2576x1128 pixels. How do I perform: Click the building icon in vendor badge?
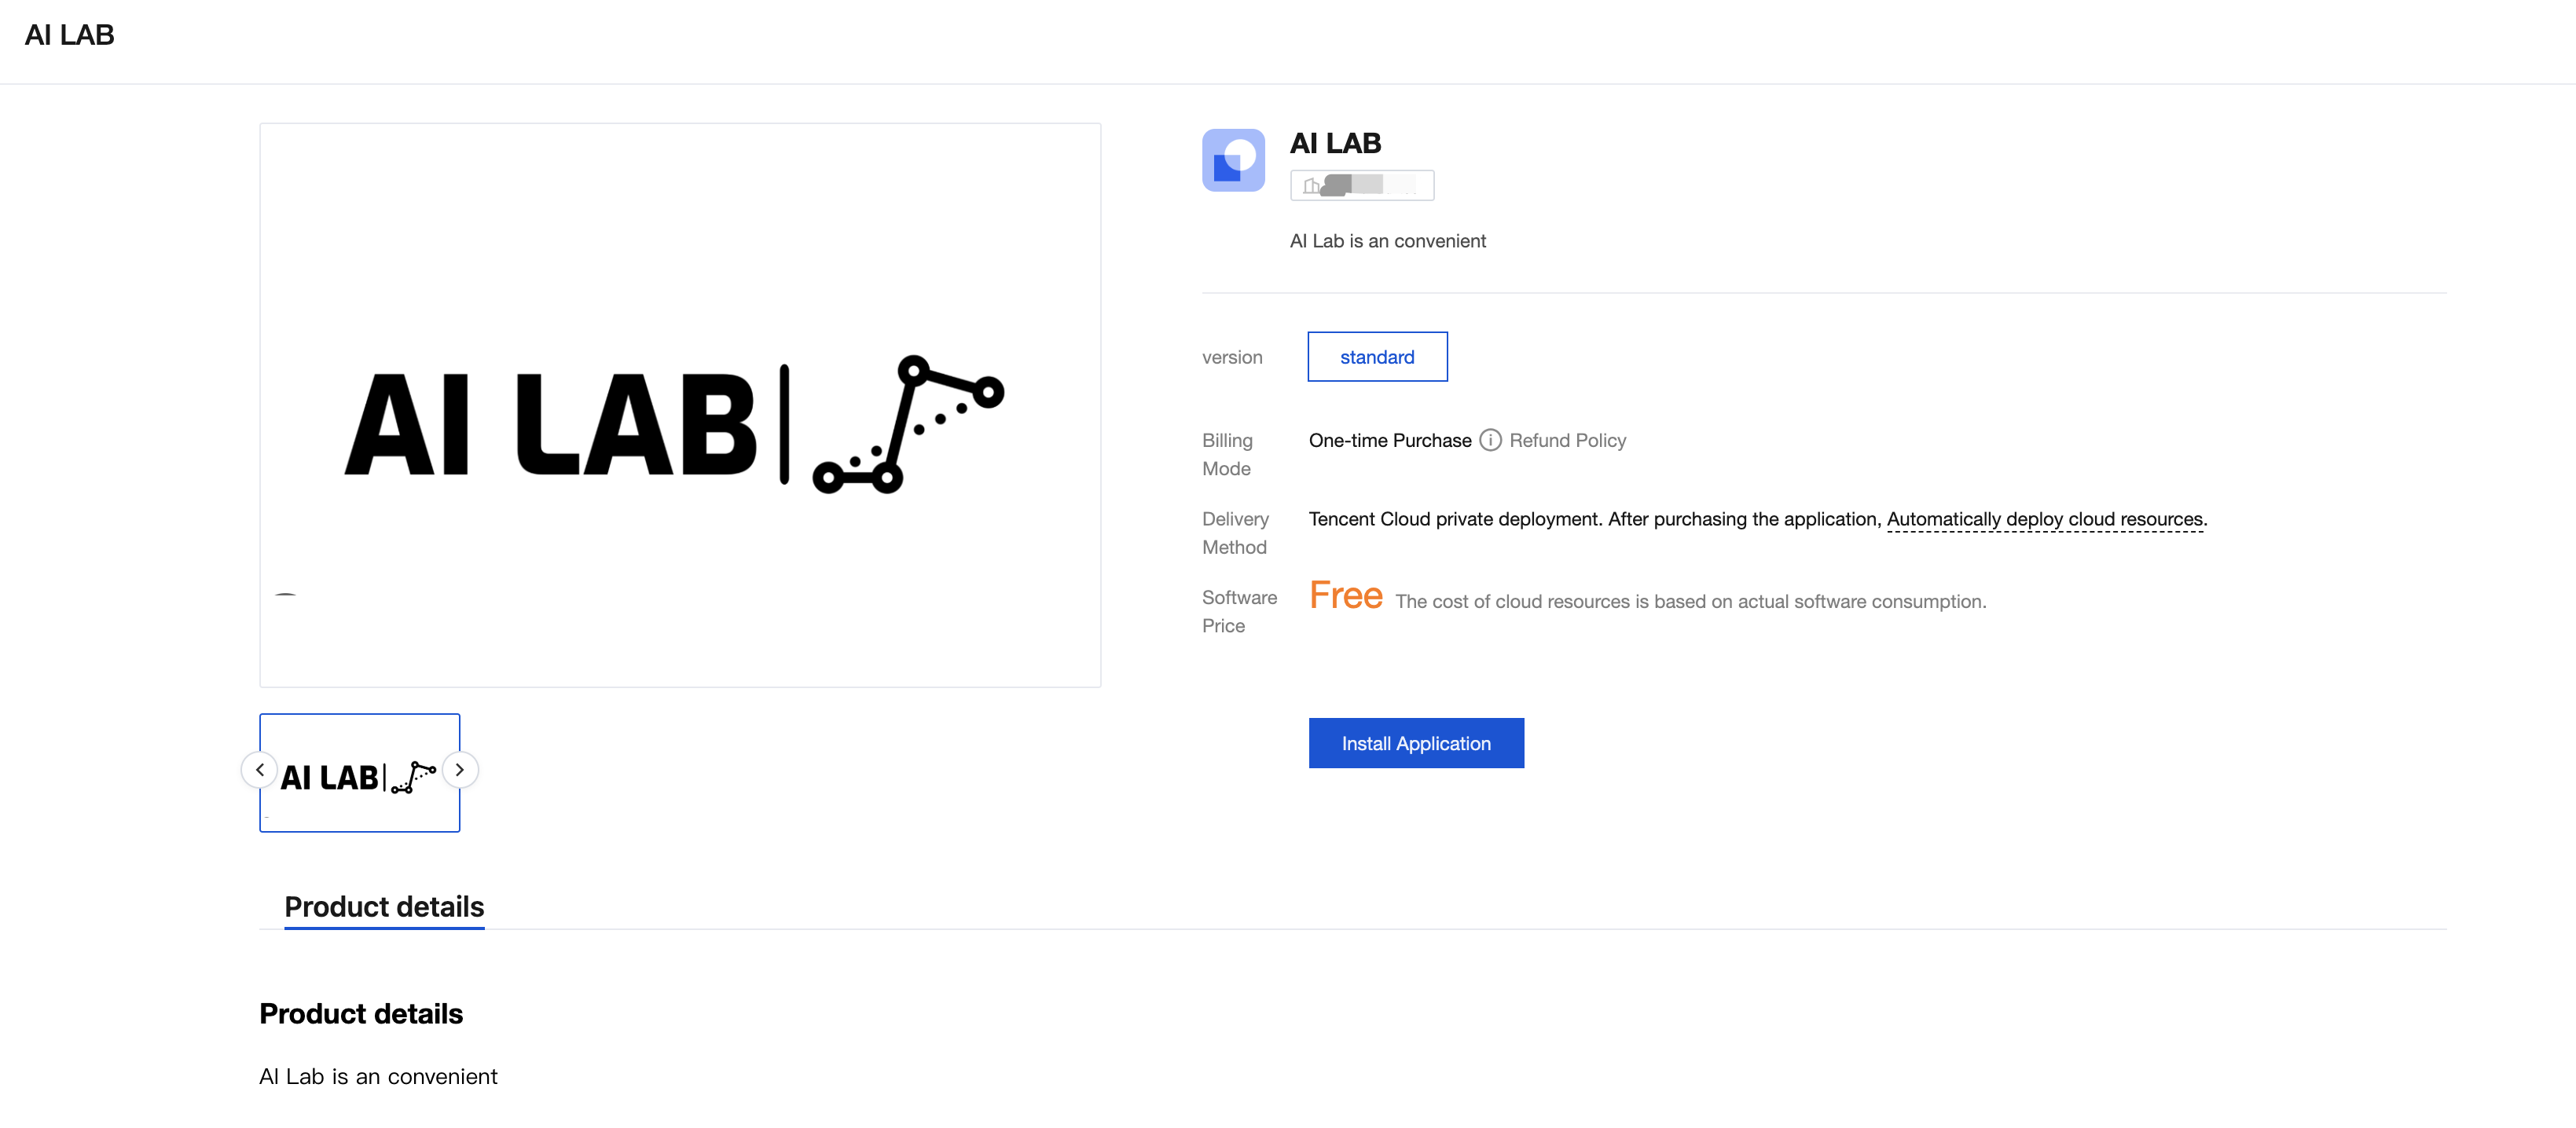point(1311,186)
